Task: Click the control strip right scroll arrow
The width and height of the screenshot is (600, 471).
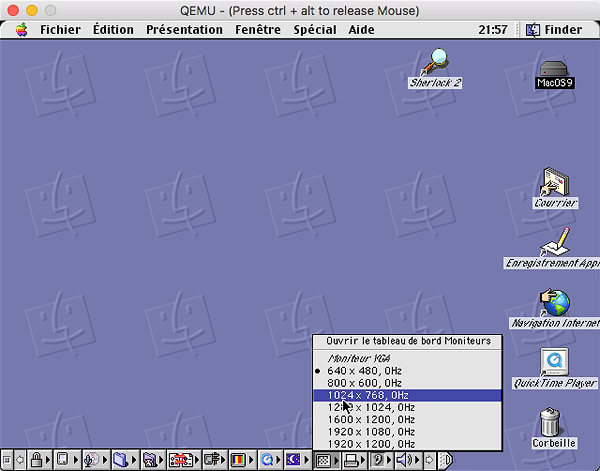Action: click(x=429, y=459)
